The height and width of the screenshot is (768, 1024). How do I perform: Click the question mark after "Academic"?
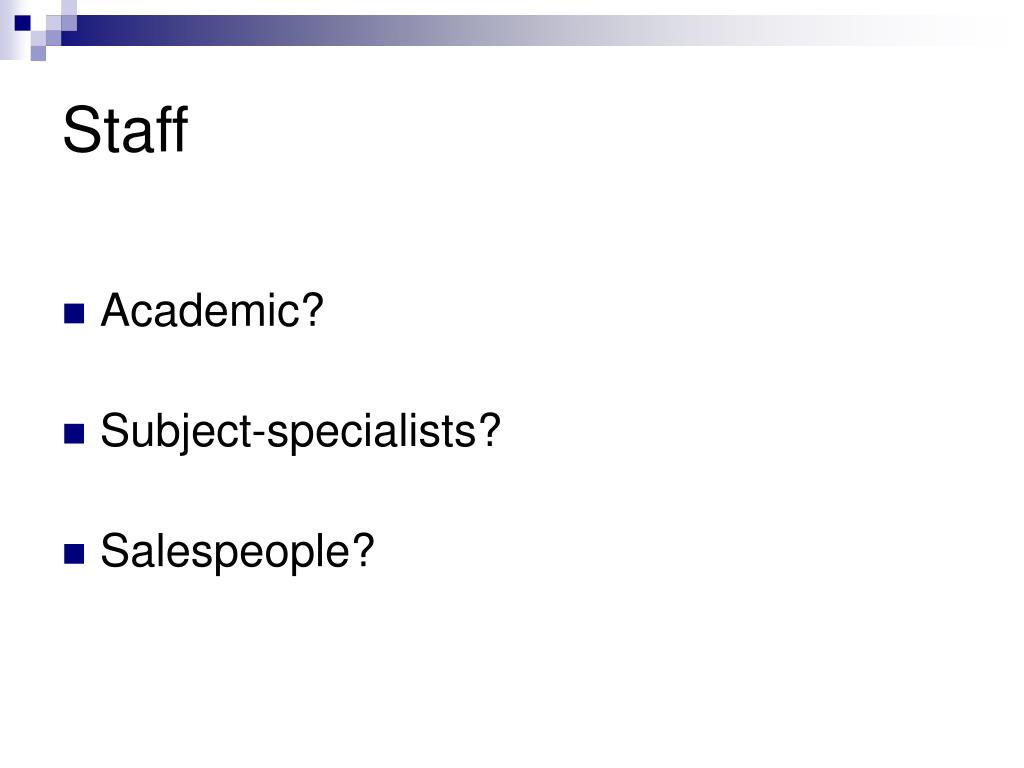click(x=312, y=309)
